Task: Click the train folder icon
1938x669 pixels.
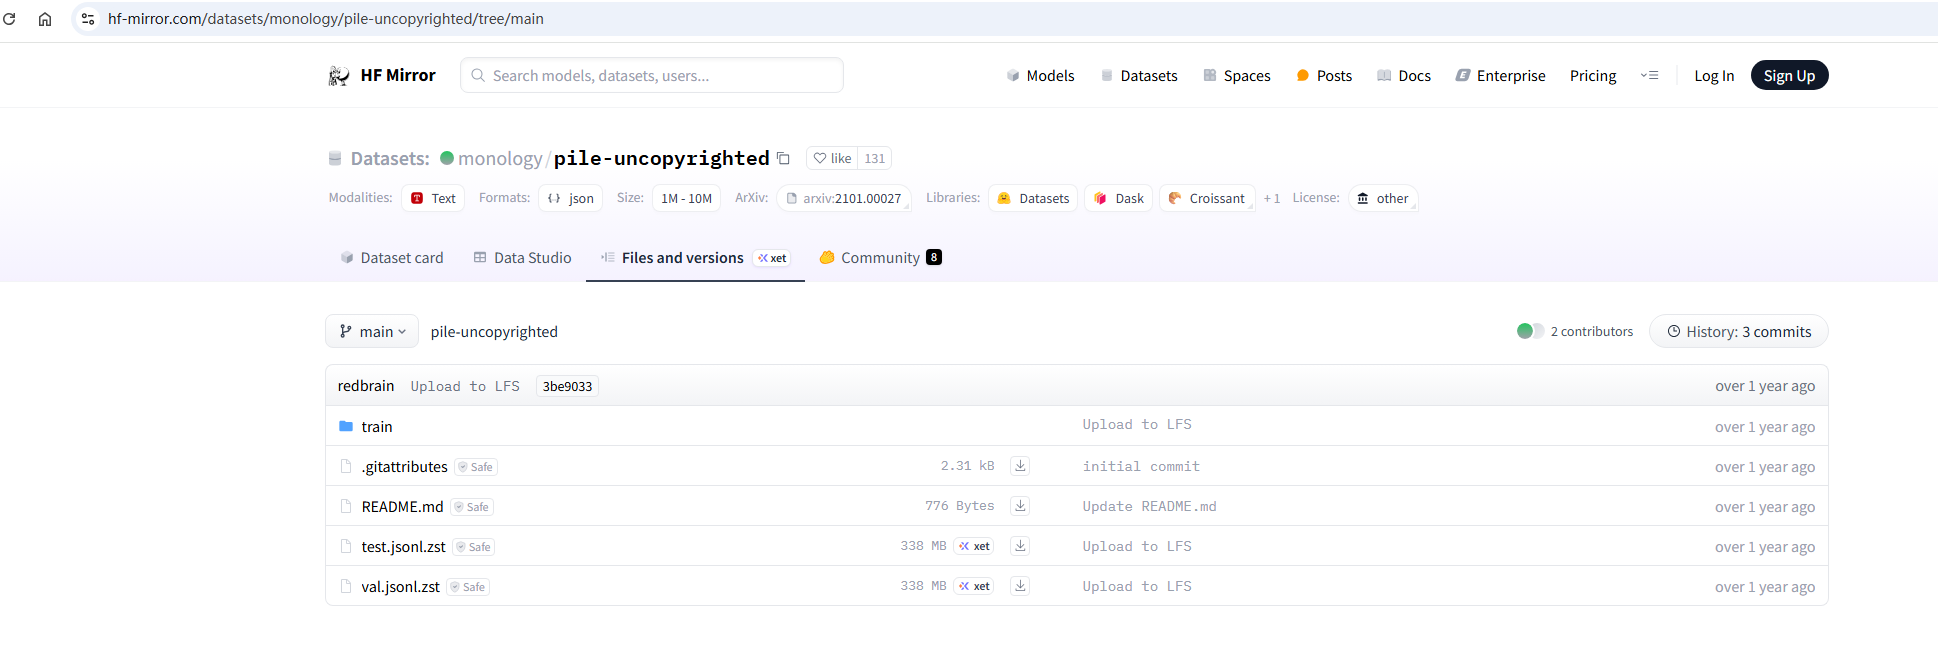Action: (346, 427)
